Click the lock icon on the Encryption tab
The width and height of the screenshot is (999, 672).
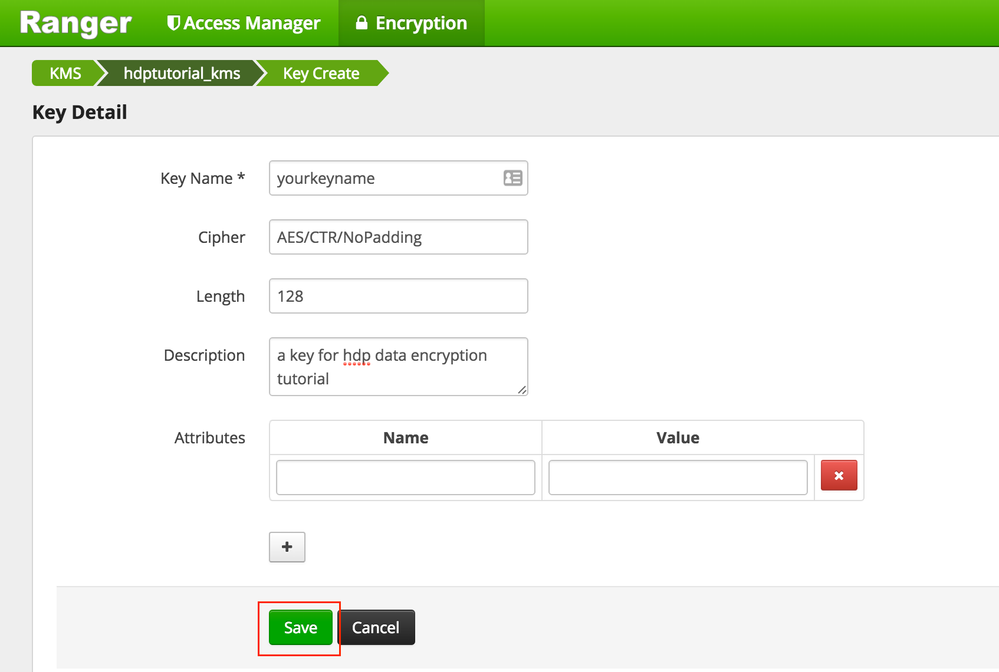[x=362, y=22]
